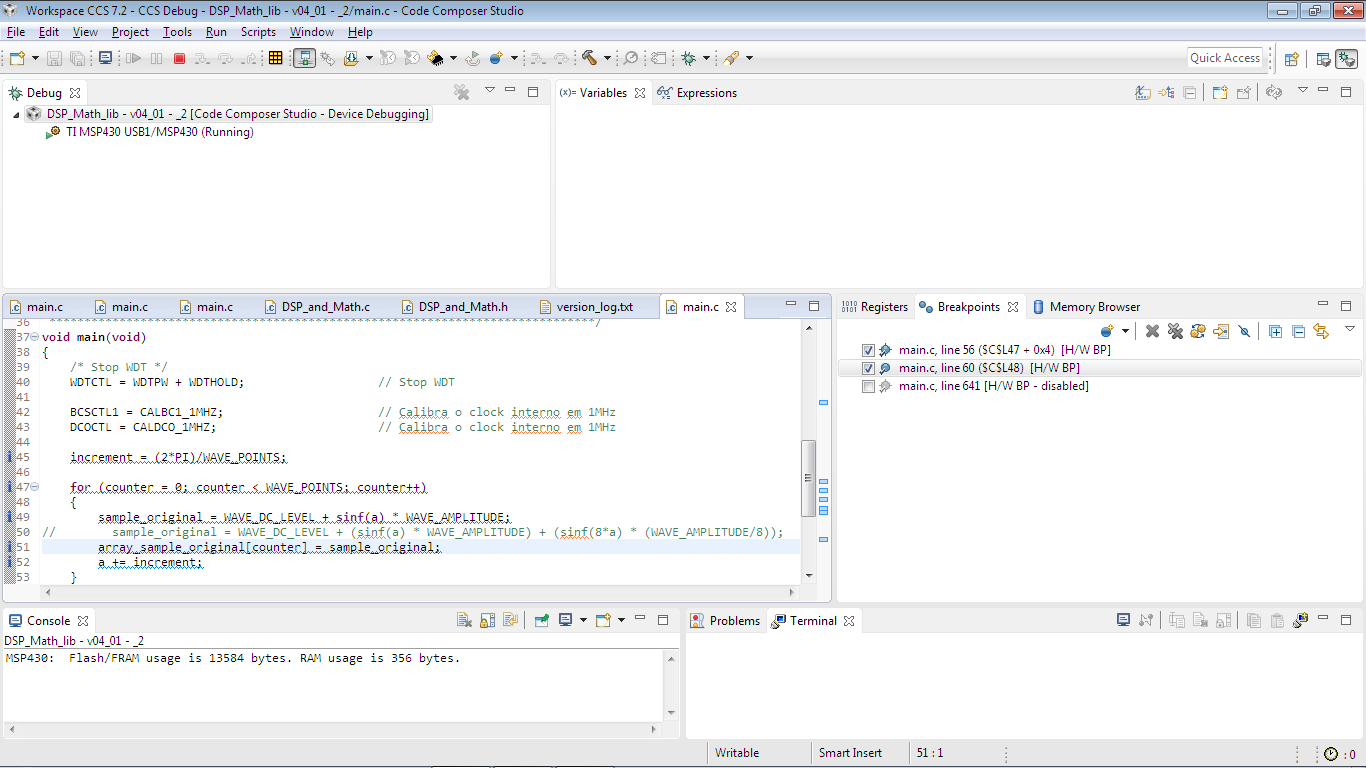
Task: Click the Suspend execution icon
Action: (x=157, y=58)
